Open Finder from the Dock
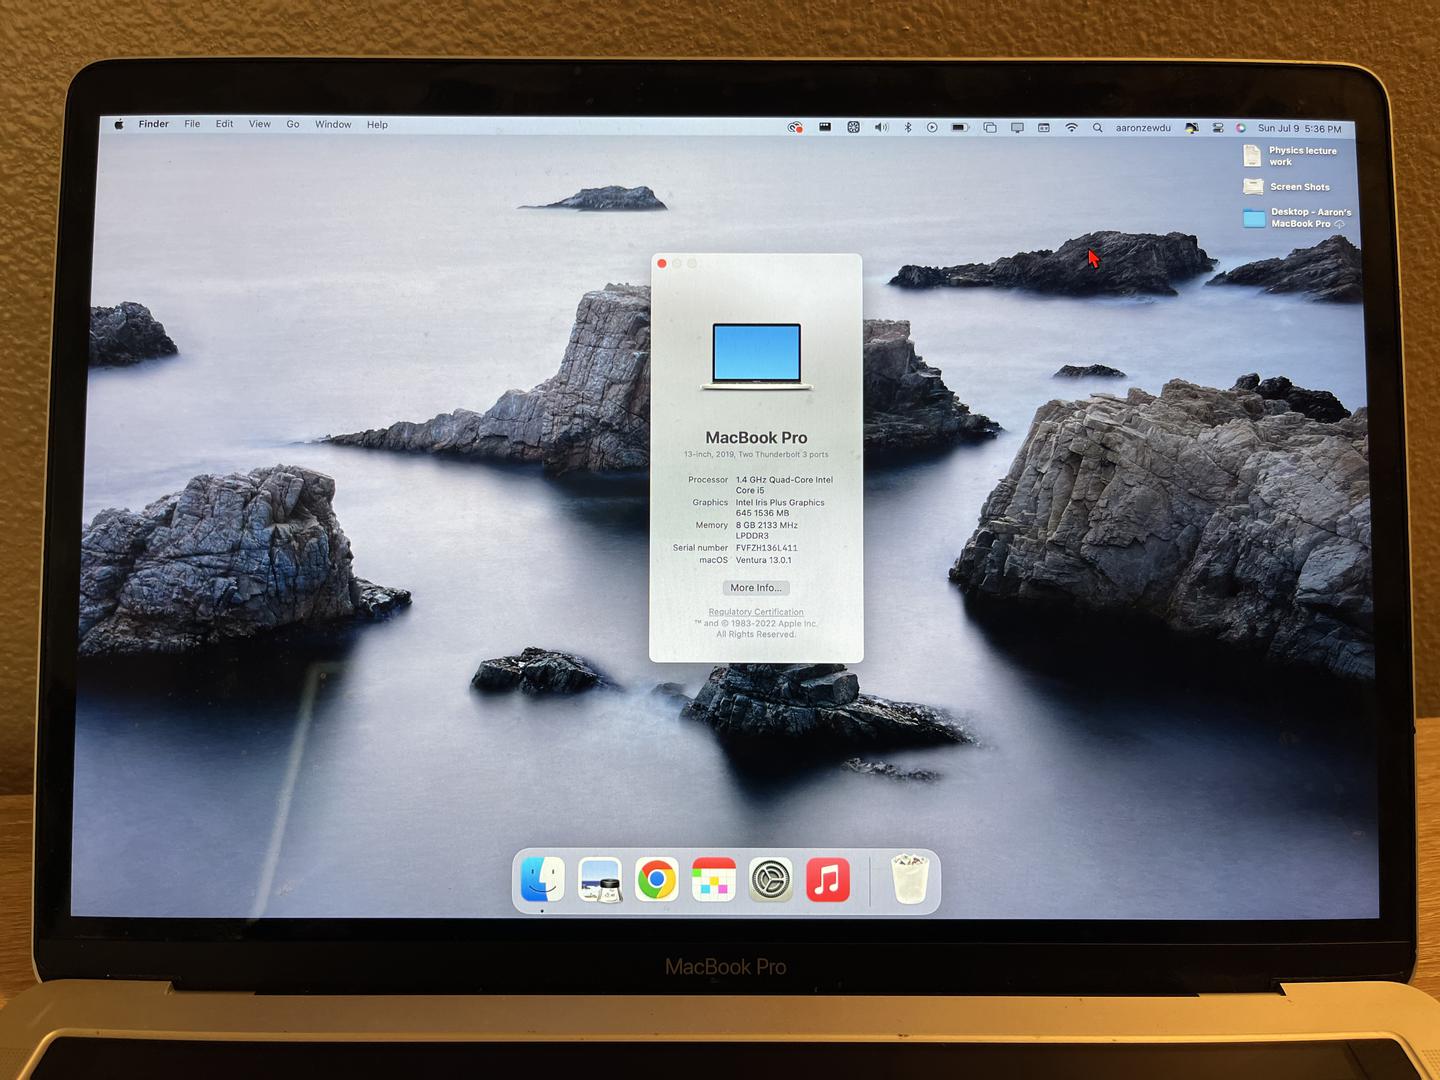The height and width of the screenshot is (1080, 1440). pyautogui.click(x=543, y=880)
